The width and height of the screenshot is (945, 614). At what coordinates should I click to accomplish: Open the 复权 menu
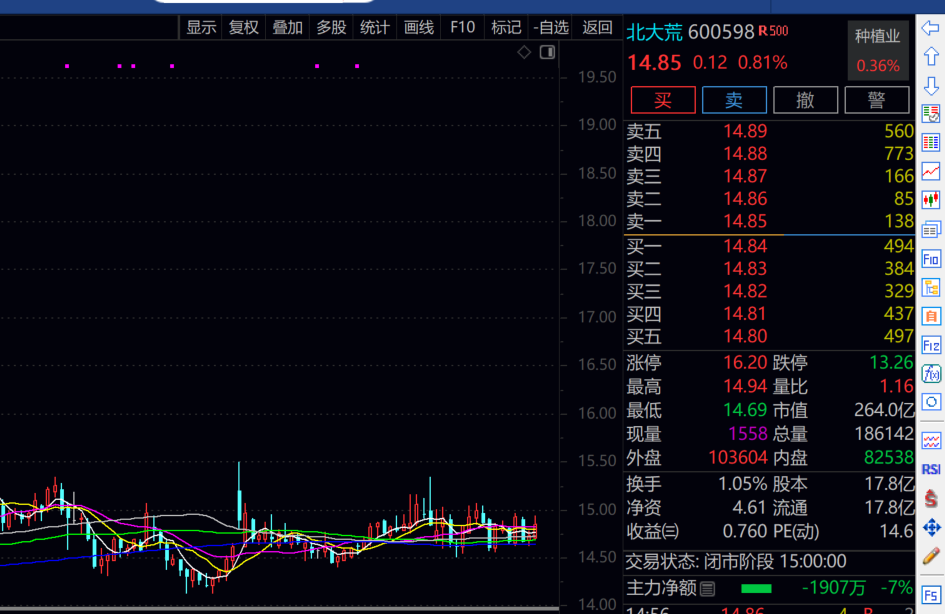(243, 28)
